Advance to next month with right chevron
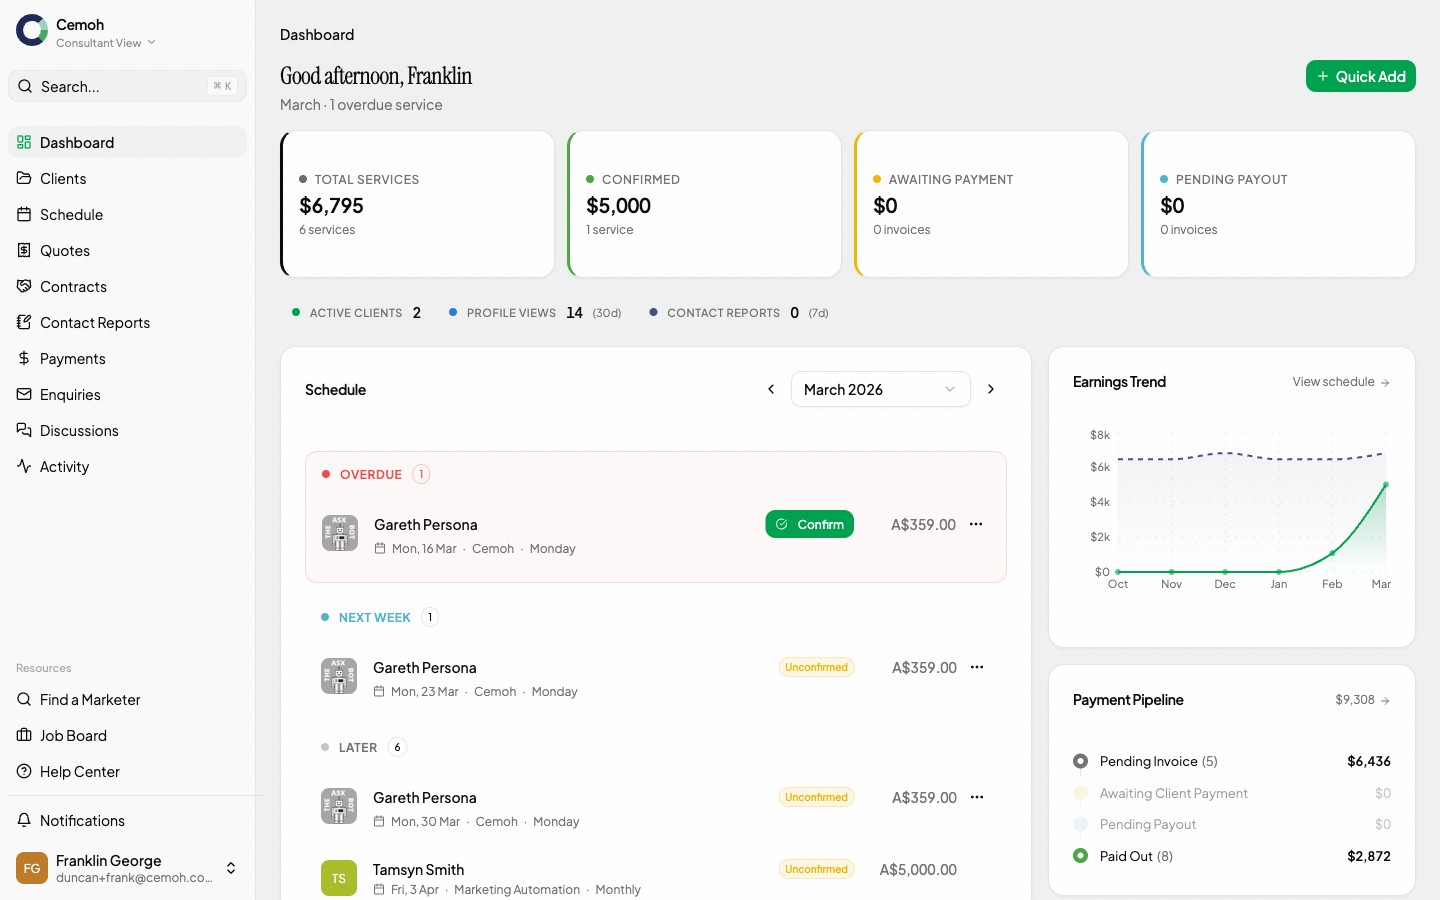Screen dimensions: 1440x900 [x=991, y=389]
